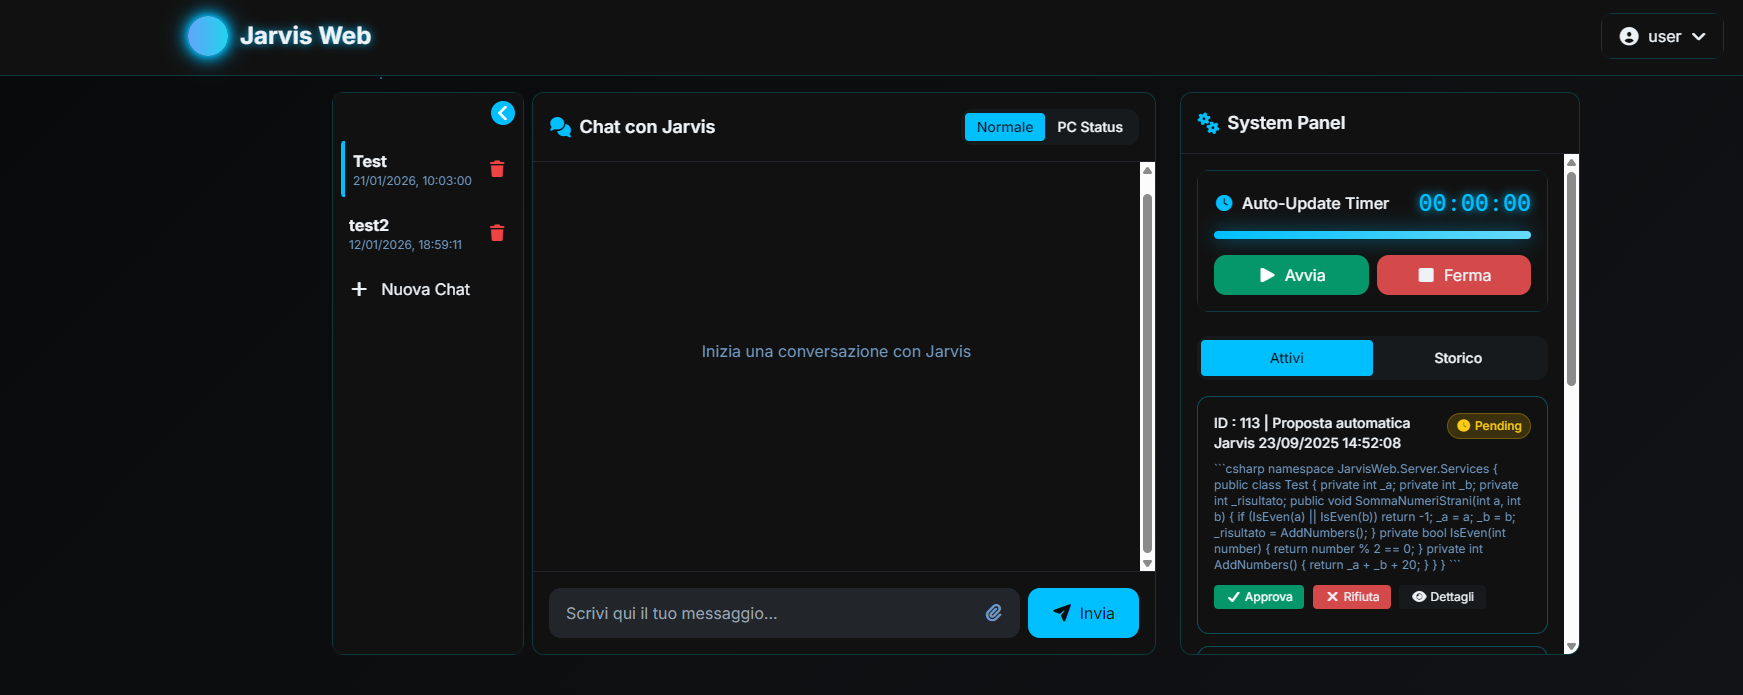Click the chat scrollbar down arrow
The width and height of the screenshot is (1743, 695).
[x=1147, y=564]
